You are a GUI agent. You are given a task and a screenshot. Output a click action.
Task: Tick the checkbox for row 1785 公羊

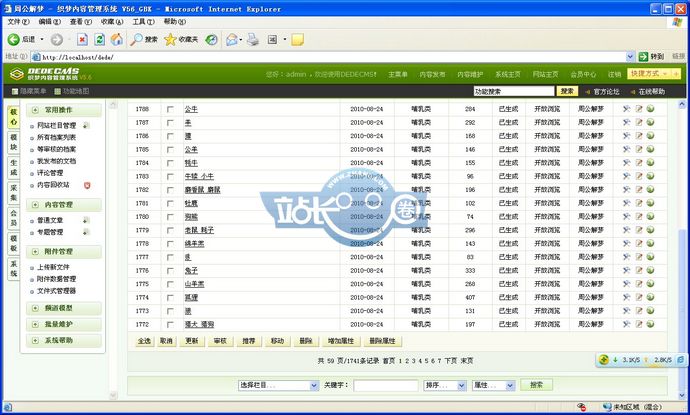point(170,150)
